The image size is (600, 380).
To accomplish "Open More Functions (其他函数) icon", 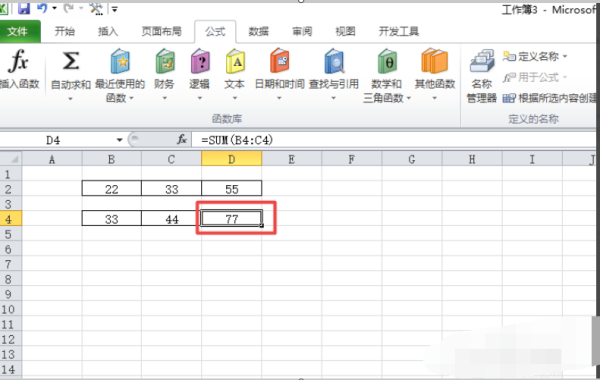I will coord(434,61).
